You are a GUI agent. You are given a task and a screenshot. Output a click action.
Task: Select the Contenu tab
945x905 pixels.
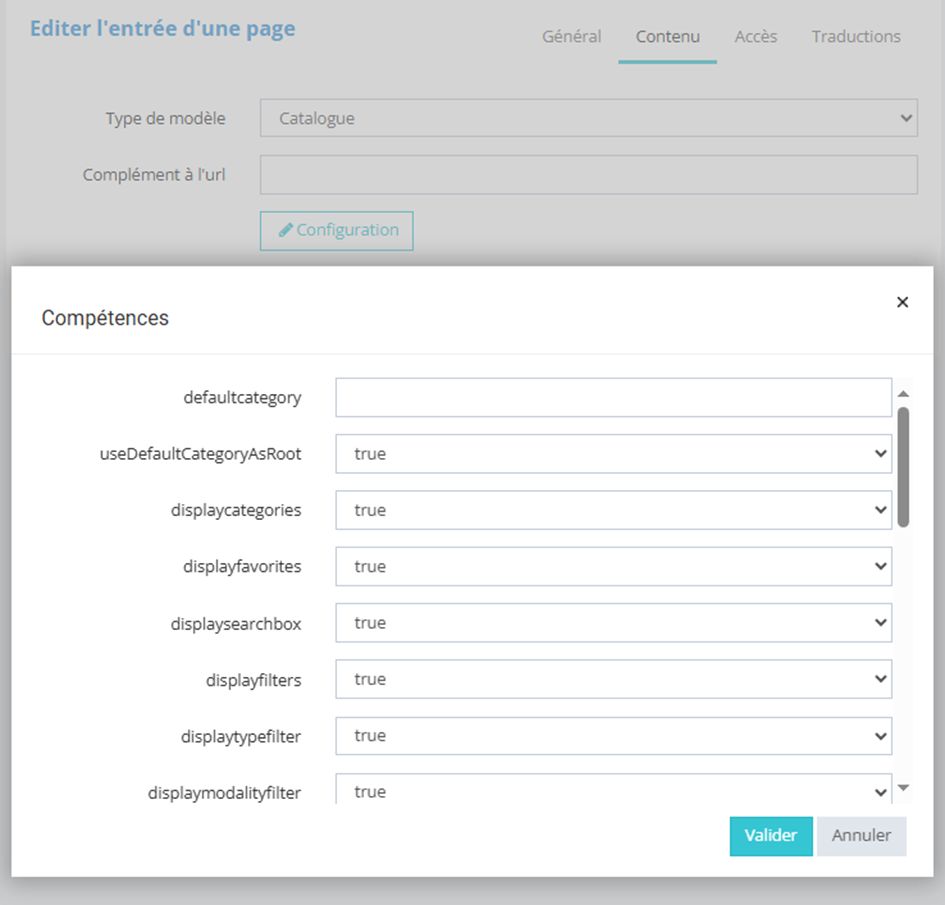click(667, 37)
